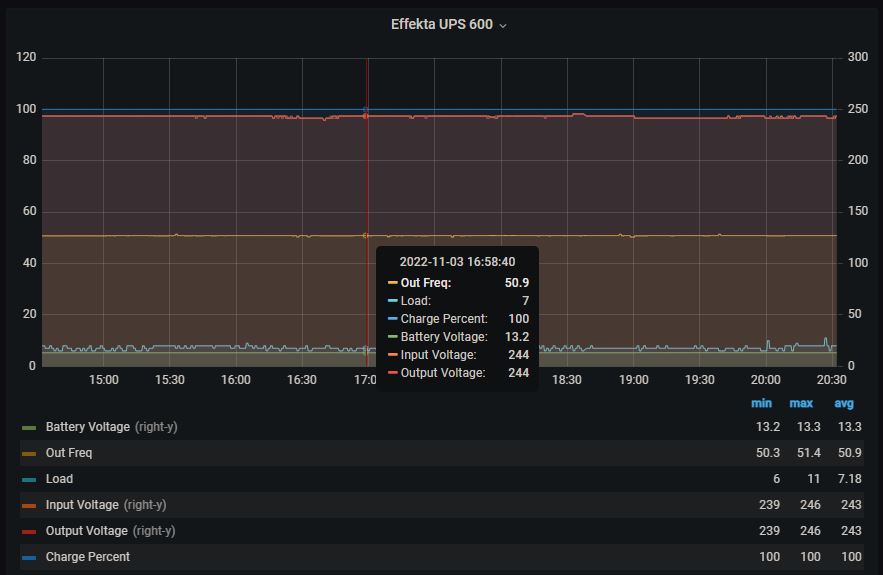Screen dimensions: 883x575
Task: Toggle the Out Freq series in the legend
Action: (69, 453)
